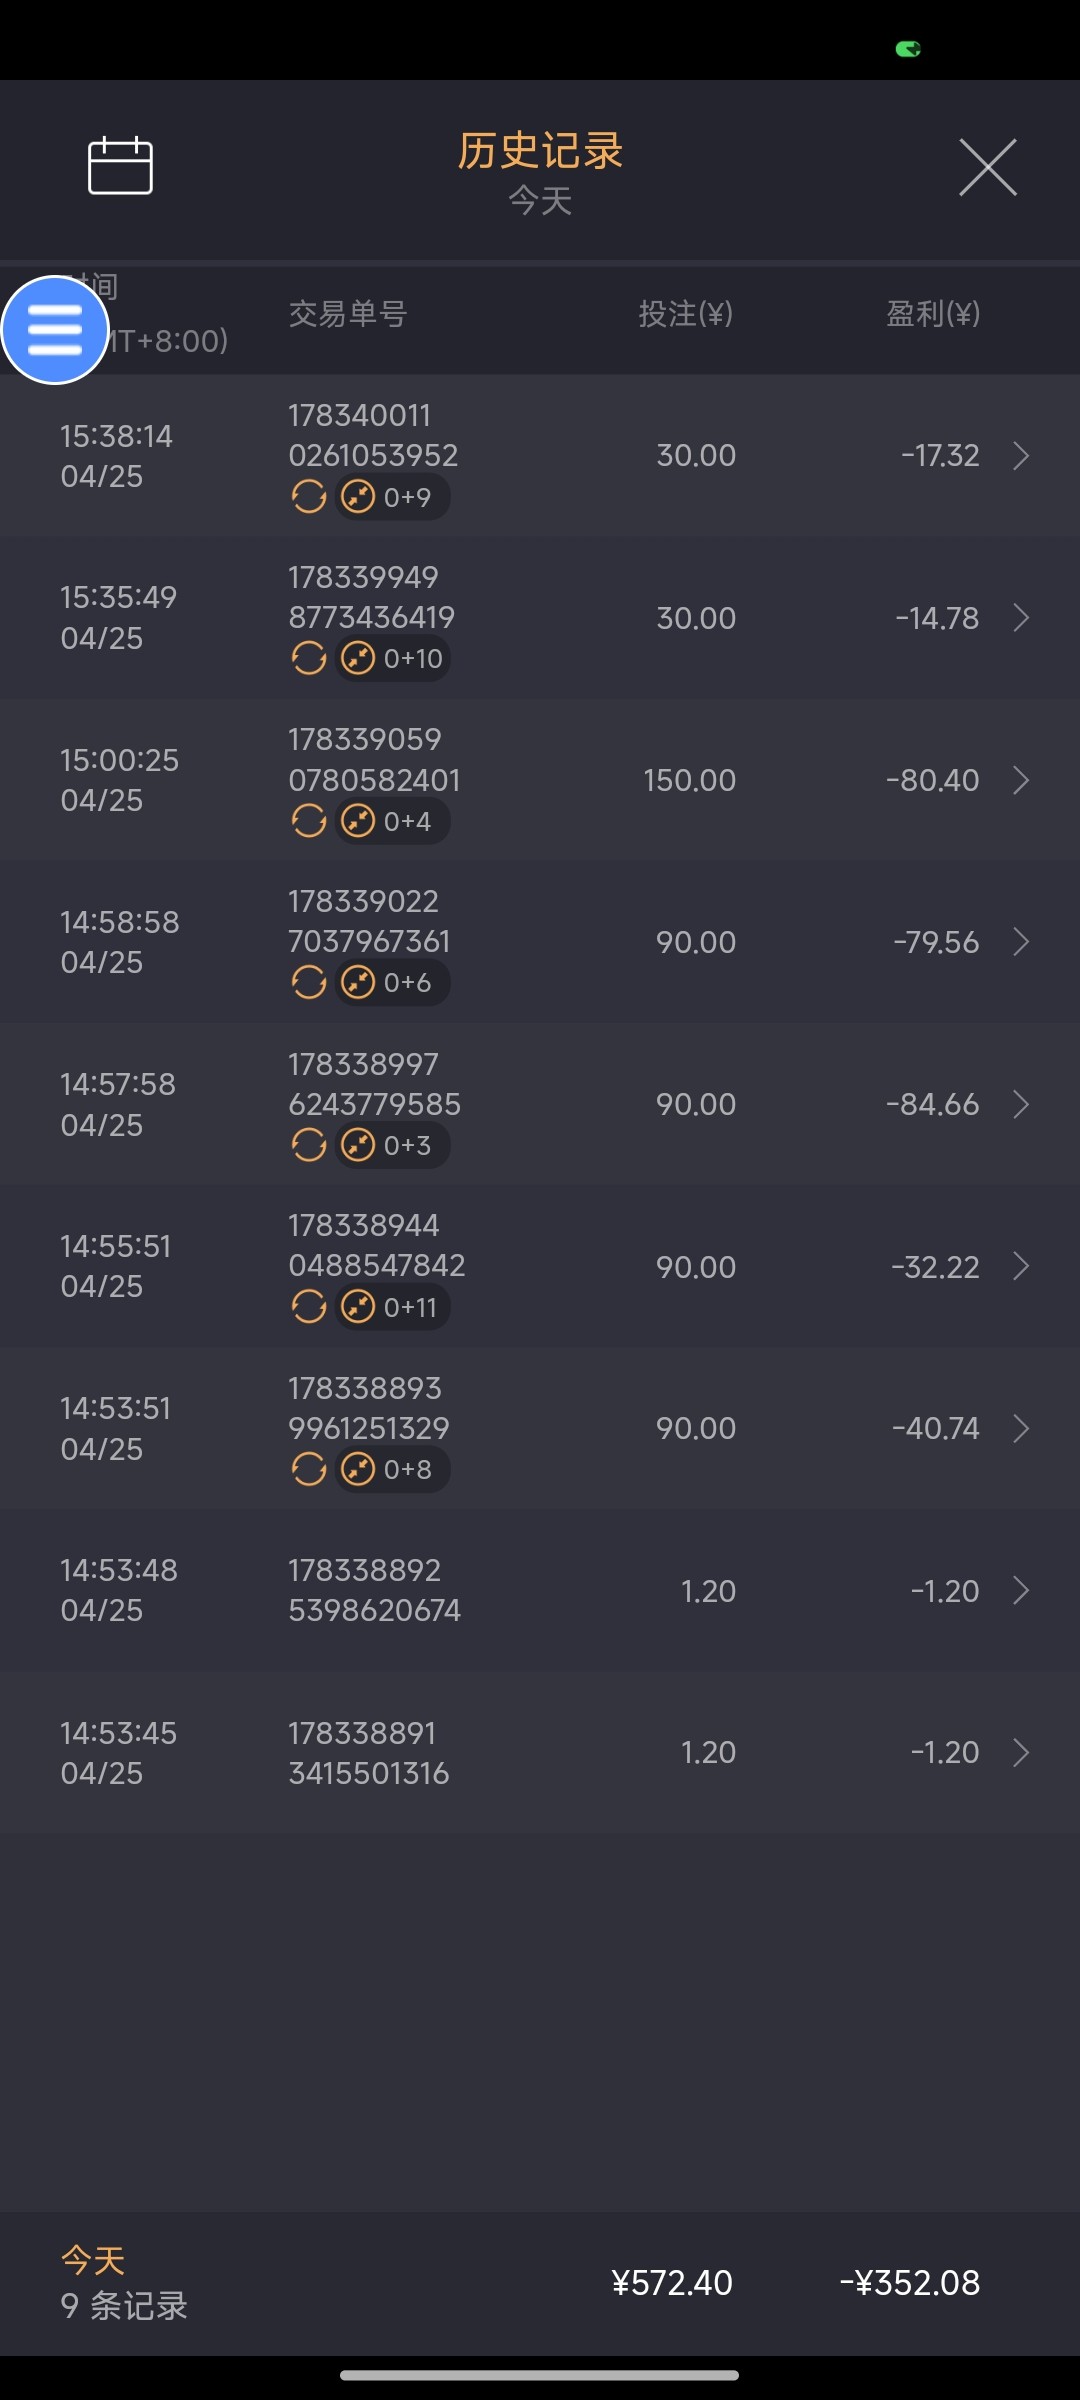Tap the refresh icon on the 14:53:51 record
This screenshot has height=2400, width=1080.
click(309, 1469)
